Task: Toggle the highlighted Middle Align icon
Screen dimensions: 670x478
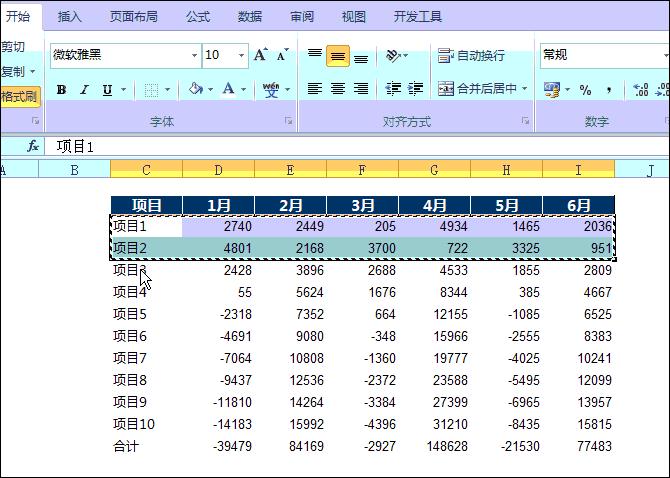Action: coord(338,56)
